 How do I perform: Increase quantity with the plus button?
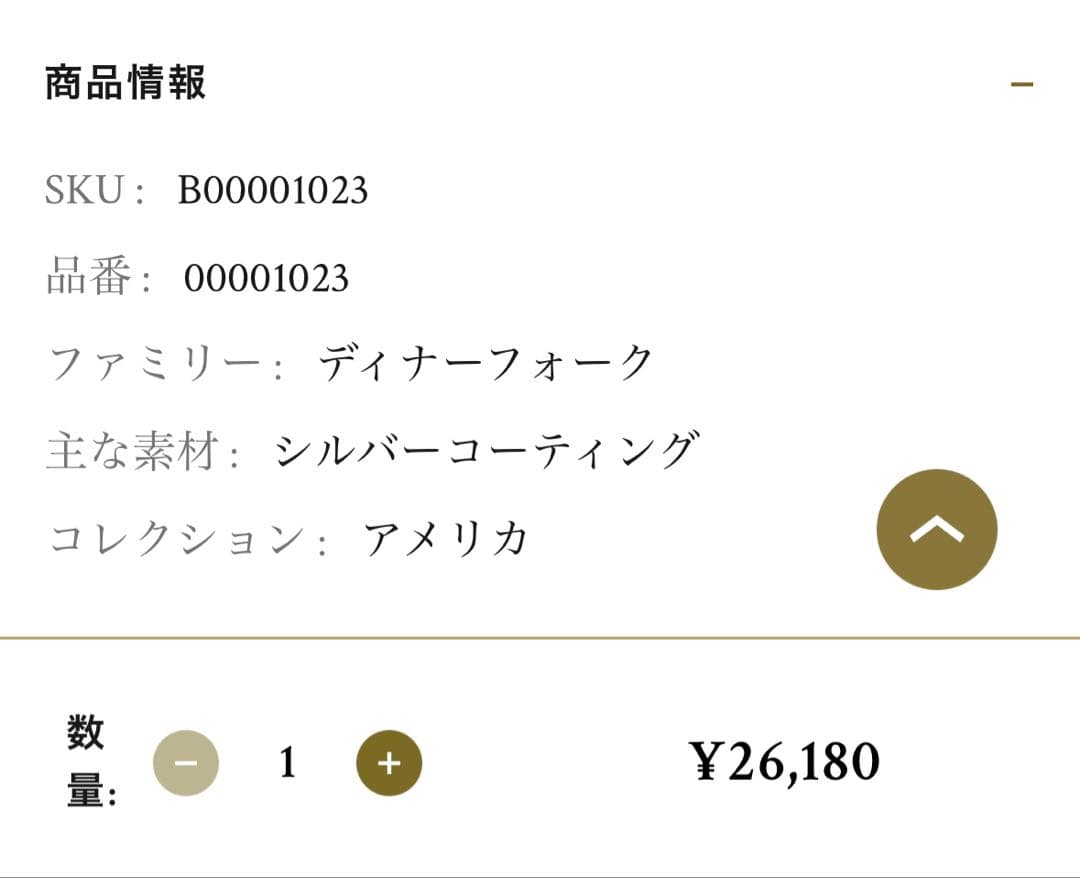click(389, 763)
